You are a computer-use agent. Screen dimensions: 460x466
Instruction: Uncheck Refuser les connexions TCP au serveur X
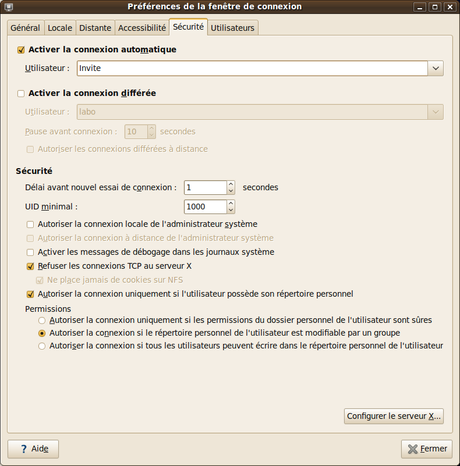click(x=30, y=266)
